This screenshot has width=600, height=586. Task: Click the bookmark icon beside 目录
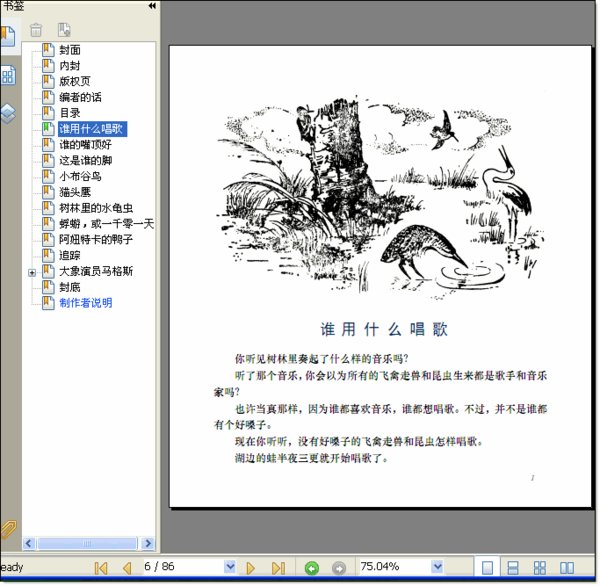point(48,113)
